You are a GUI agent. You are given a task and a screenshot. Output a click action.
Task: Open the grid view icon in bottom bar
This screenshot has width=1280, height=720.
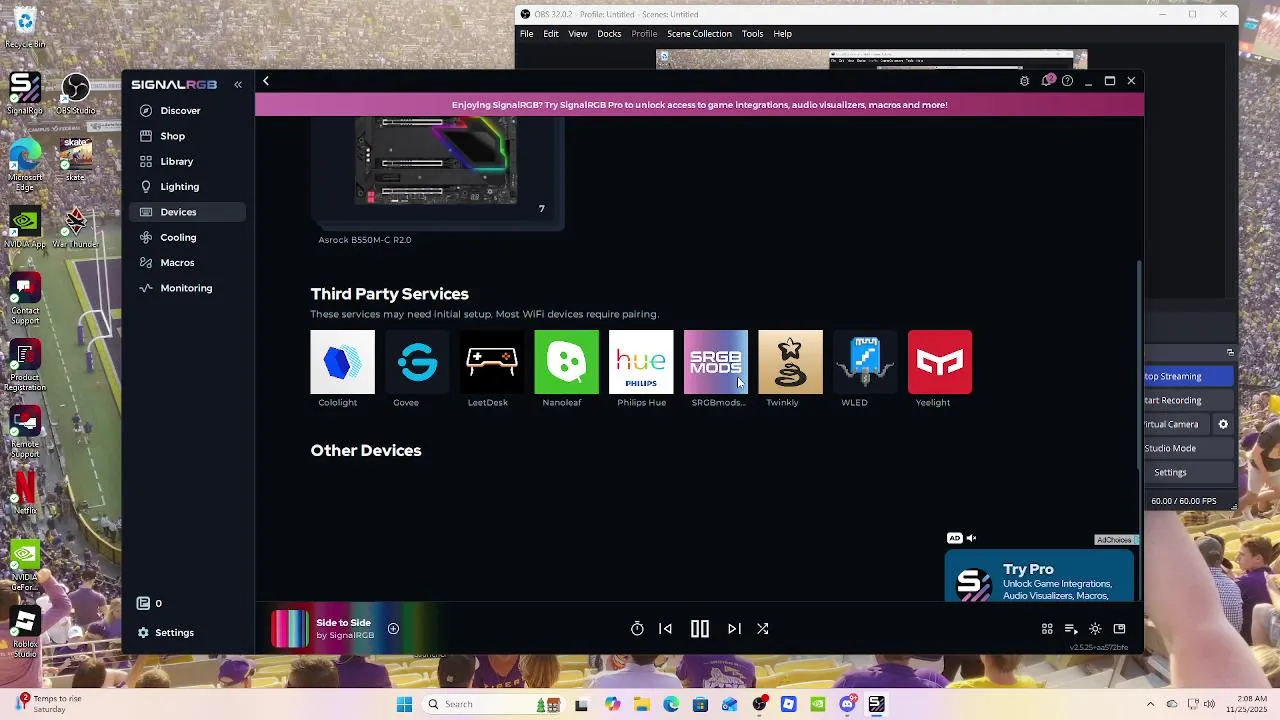(1047, 629)
